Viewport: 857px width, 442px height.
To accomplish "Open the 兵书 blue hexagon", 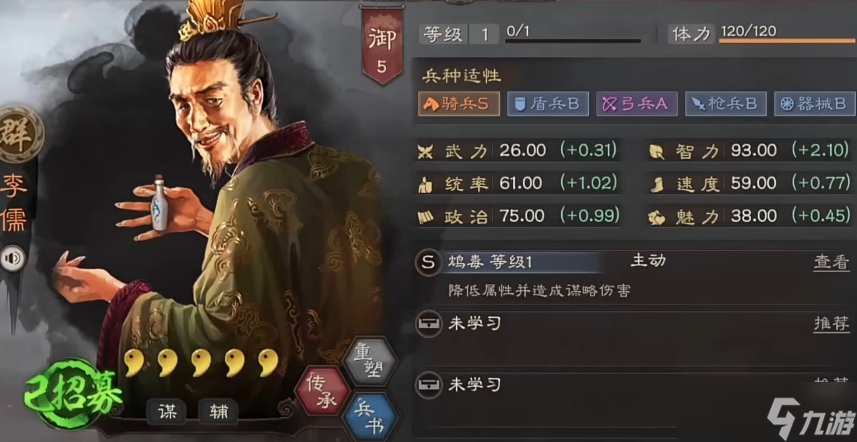I will coord(371,415).
